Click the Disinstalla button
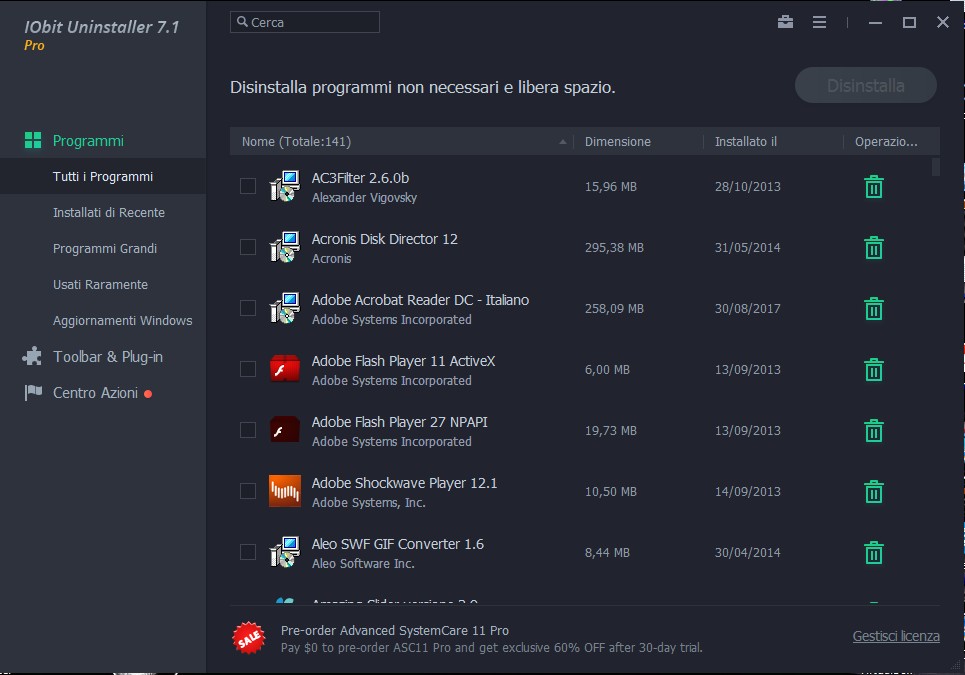The image size is (965, 675). (866, 86)
